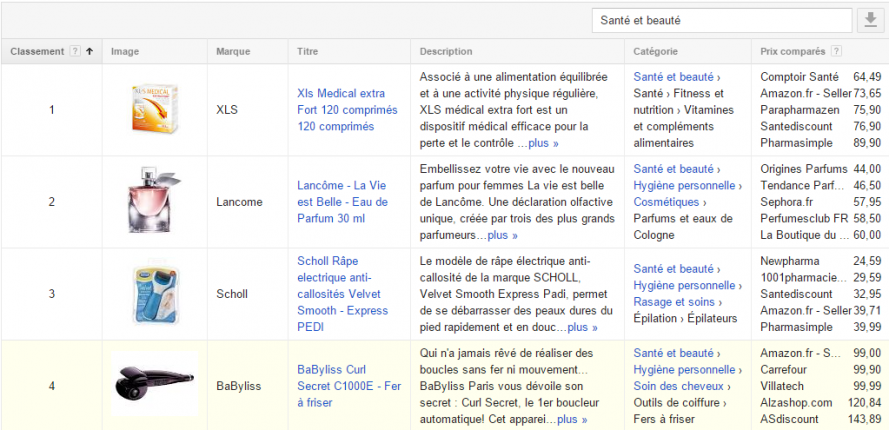
Task: Click Pharmasimple price entry 39,99
Action: tap(821, 327)
